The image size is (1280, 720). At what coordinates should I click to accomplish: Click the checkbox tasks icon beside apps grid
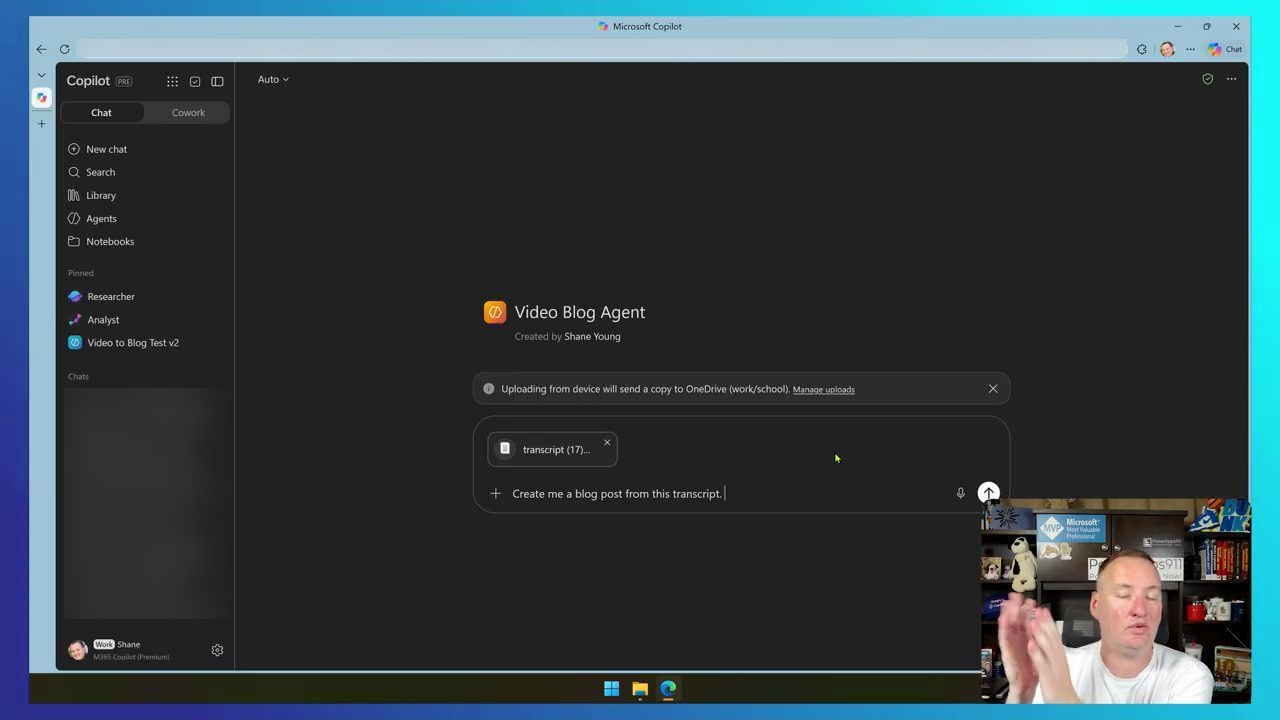click(195, 81)
